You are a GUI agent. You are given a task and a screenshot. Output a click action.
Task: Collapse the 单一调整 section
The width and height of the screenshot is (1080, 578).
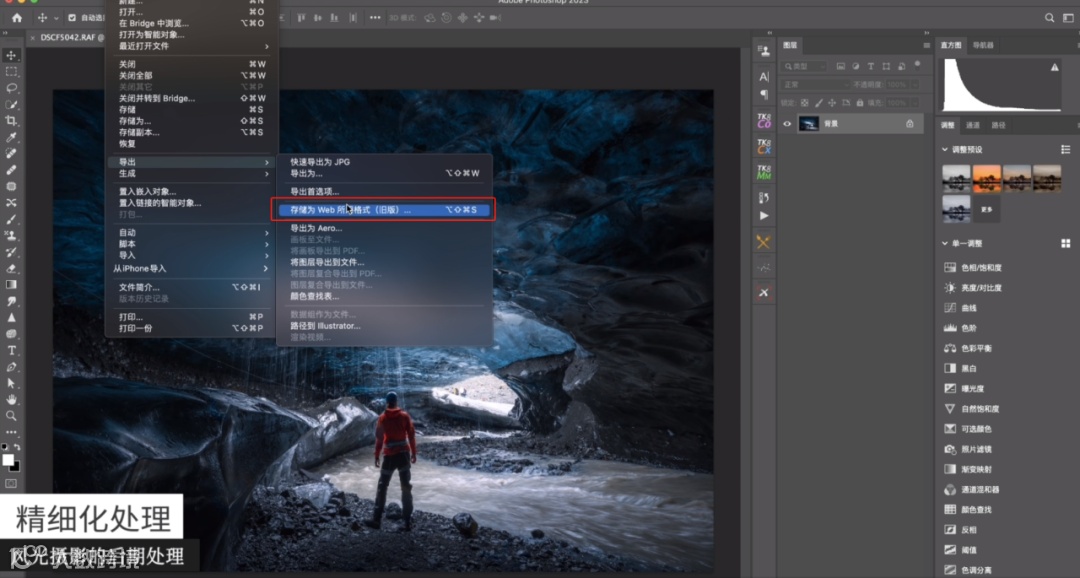(945, 243)
